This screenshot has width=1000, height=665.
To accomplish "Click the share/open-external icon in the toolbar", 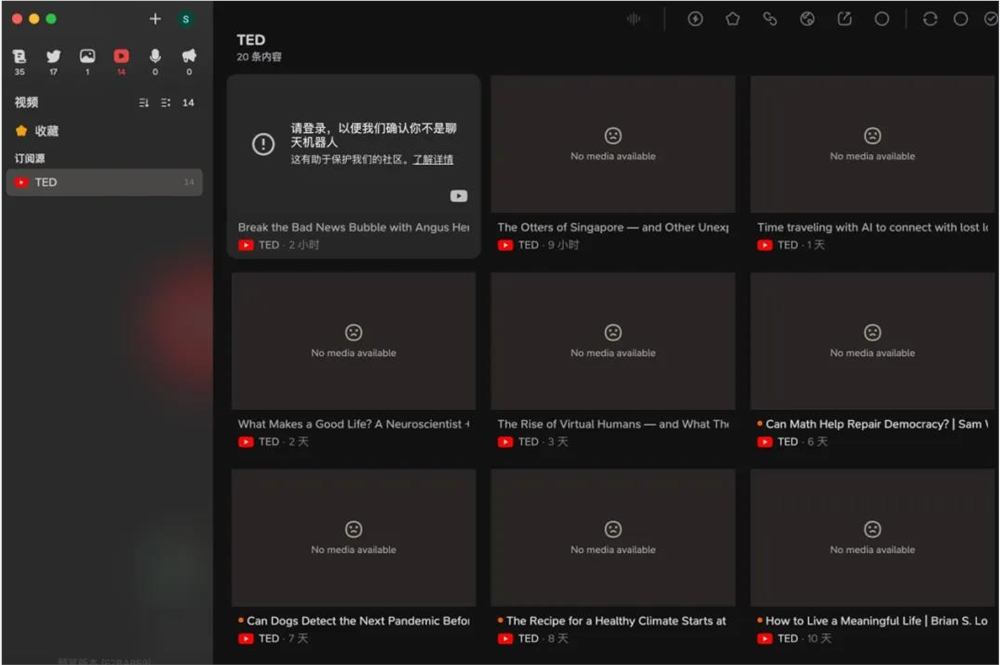I will (845, 18).
